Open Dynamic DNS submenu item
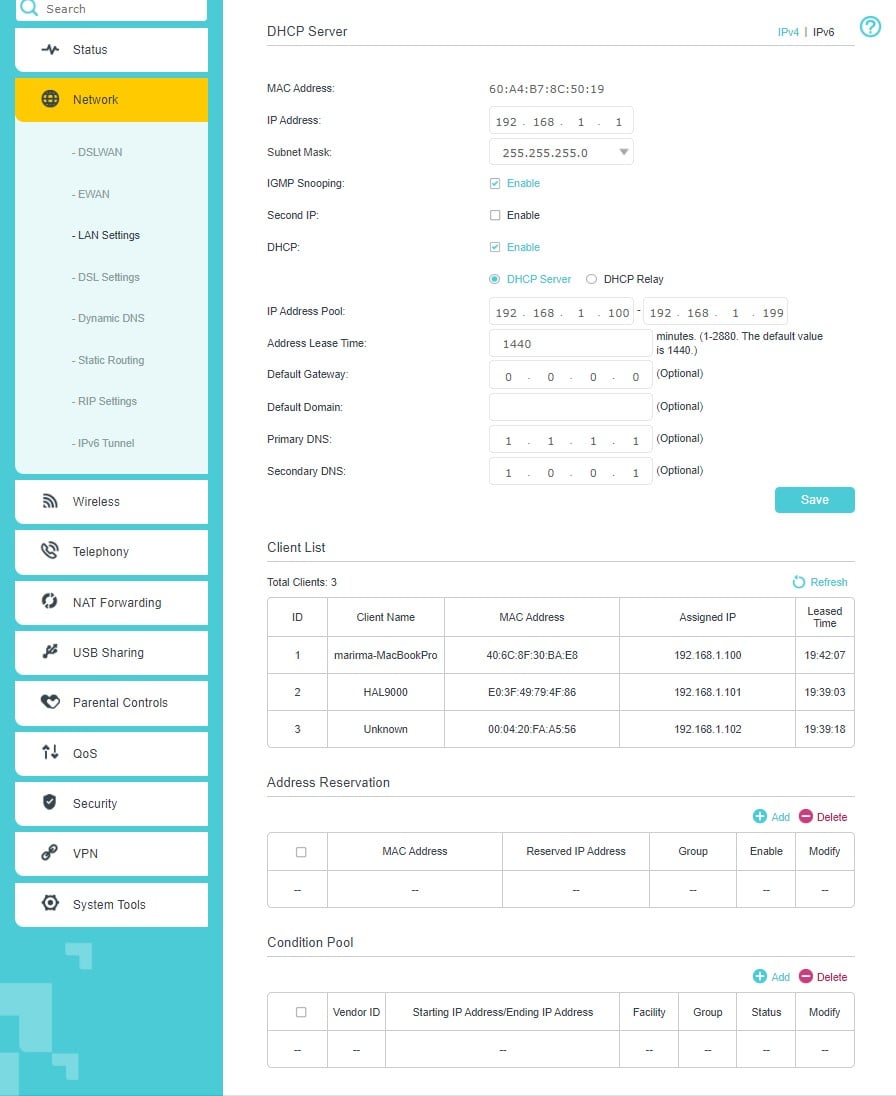 pos(108,319)
